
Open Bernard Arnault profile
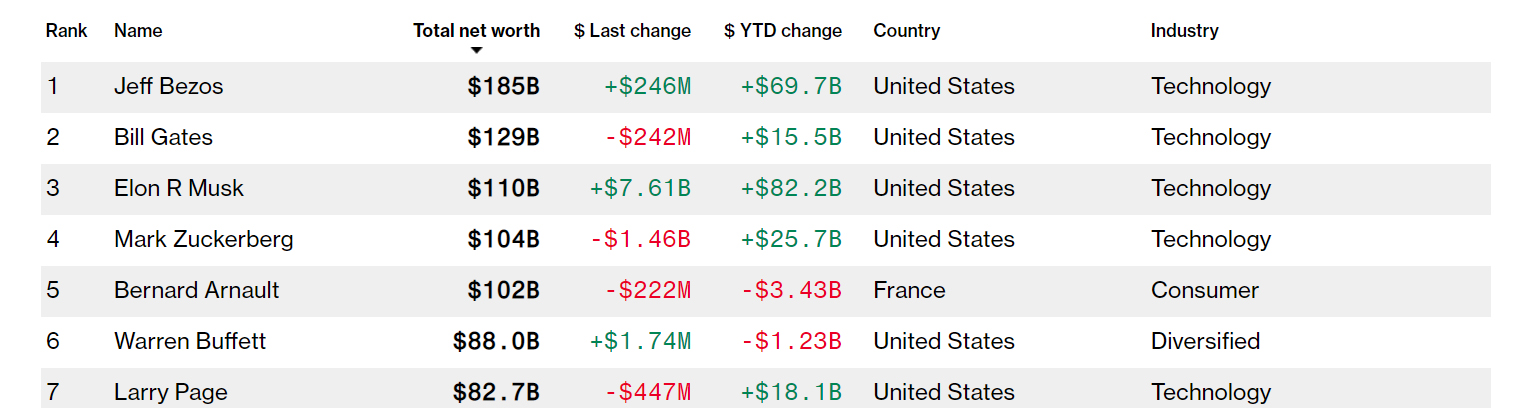(x=196, y=291)
